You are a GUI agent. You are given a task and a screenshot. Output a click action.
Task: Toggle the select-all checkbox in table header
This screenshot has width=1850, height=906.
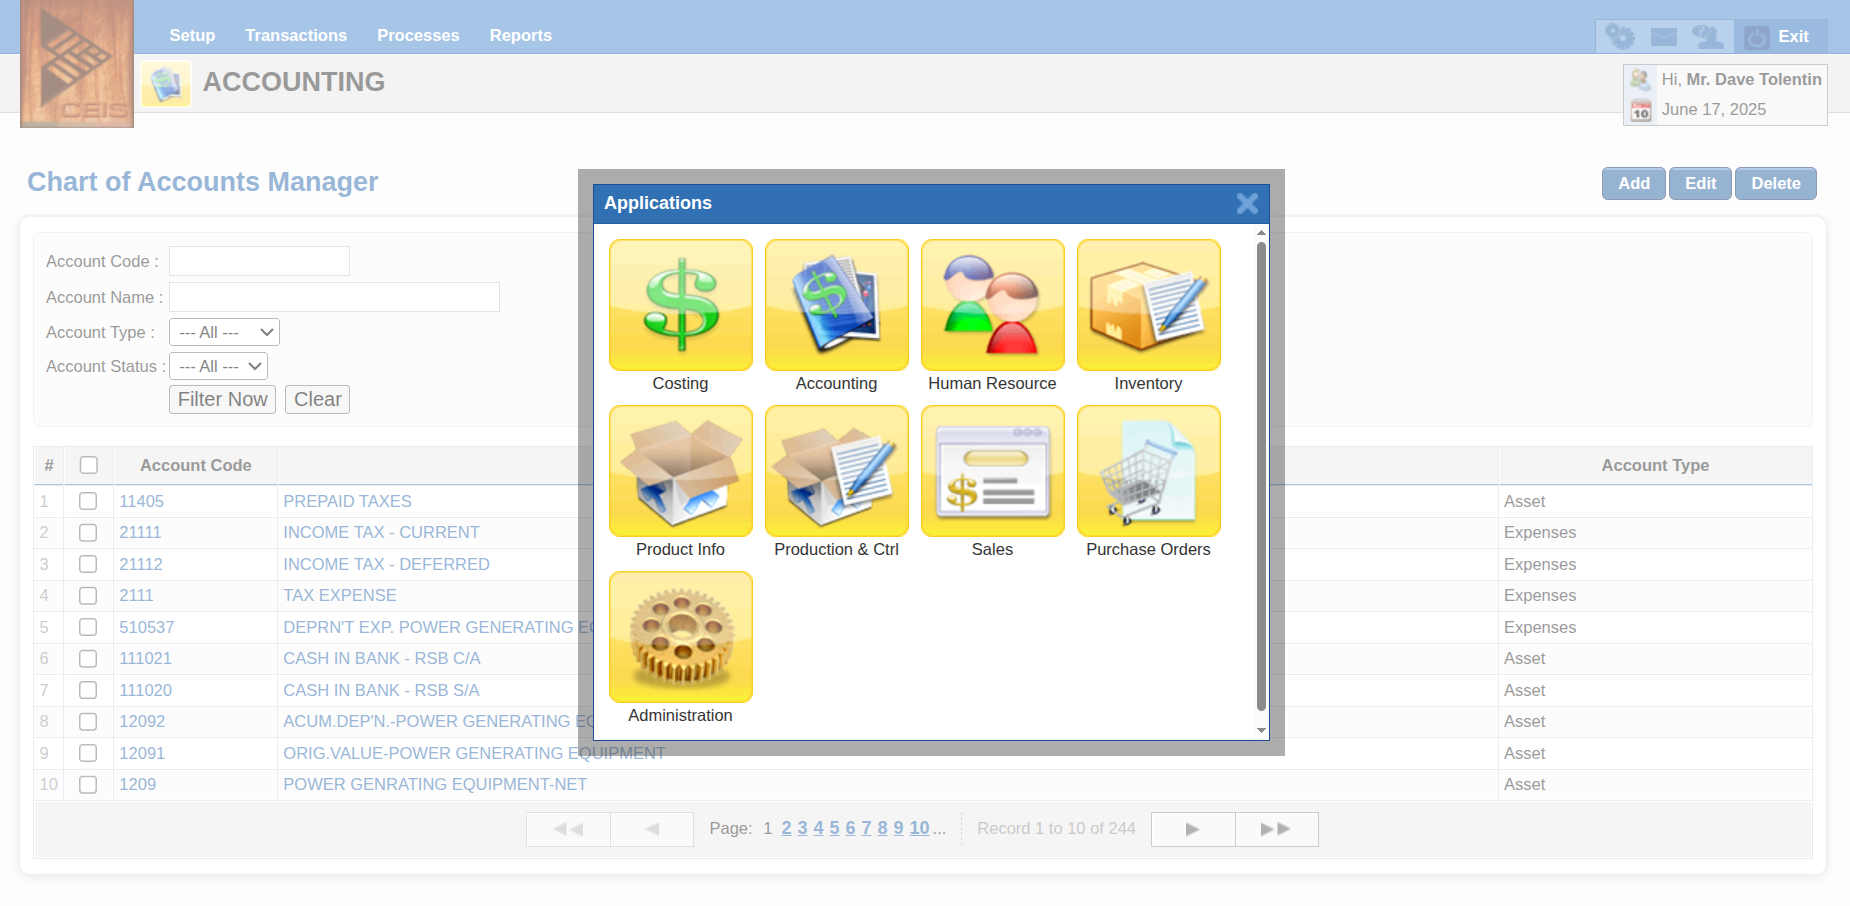pos(89,465)
